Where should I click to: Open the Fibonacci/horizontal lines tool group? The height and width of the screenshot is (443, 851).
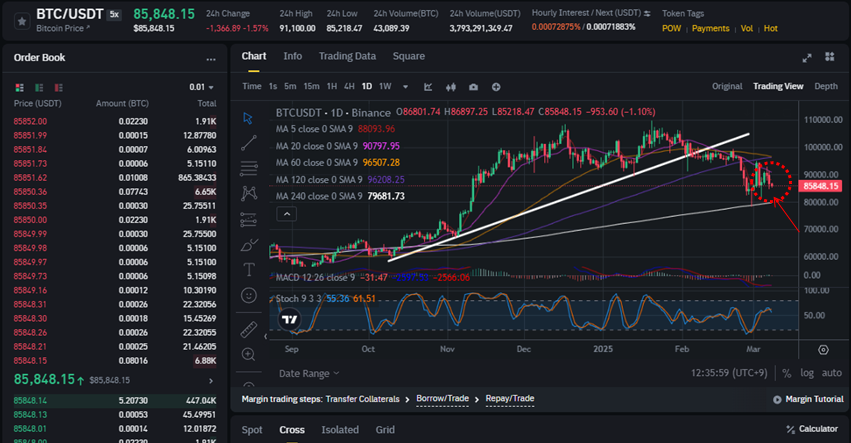(x=249, y=168)
